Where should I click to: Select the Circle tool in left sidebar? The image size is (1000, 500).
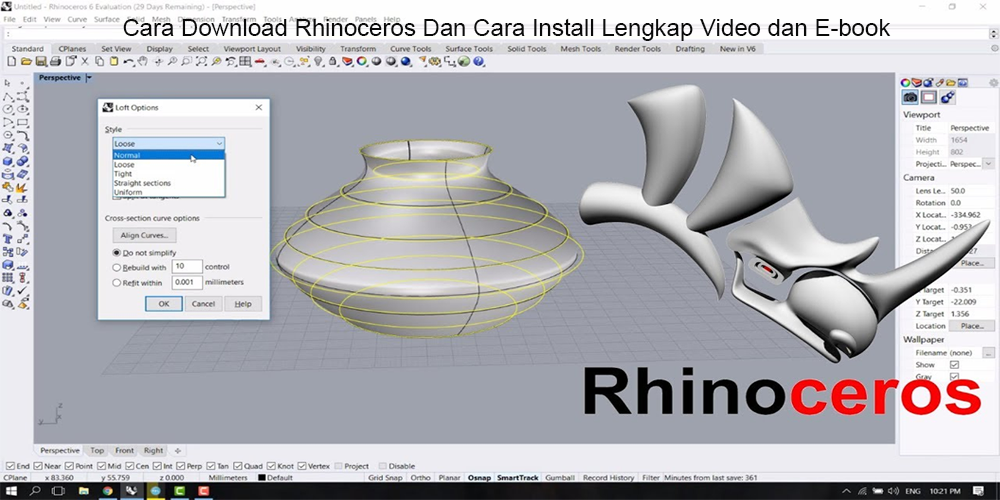[8, 110]
